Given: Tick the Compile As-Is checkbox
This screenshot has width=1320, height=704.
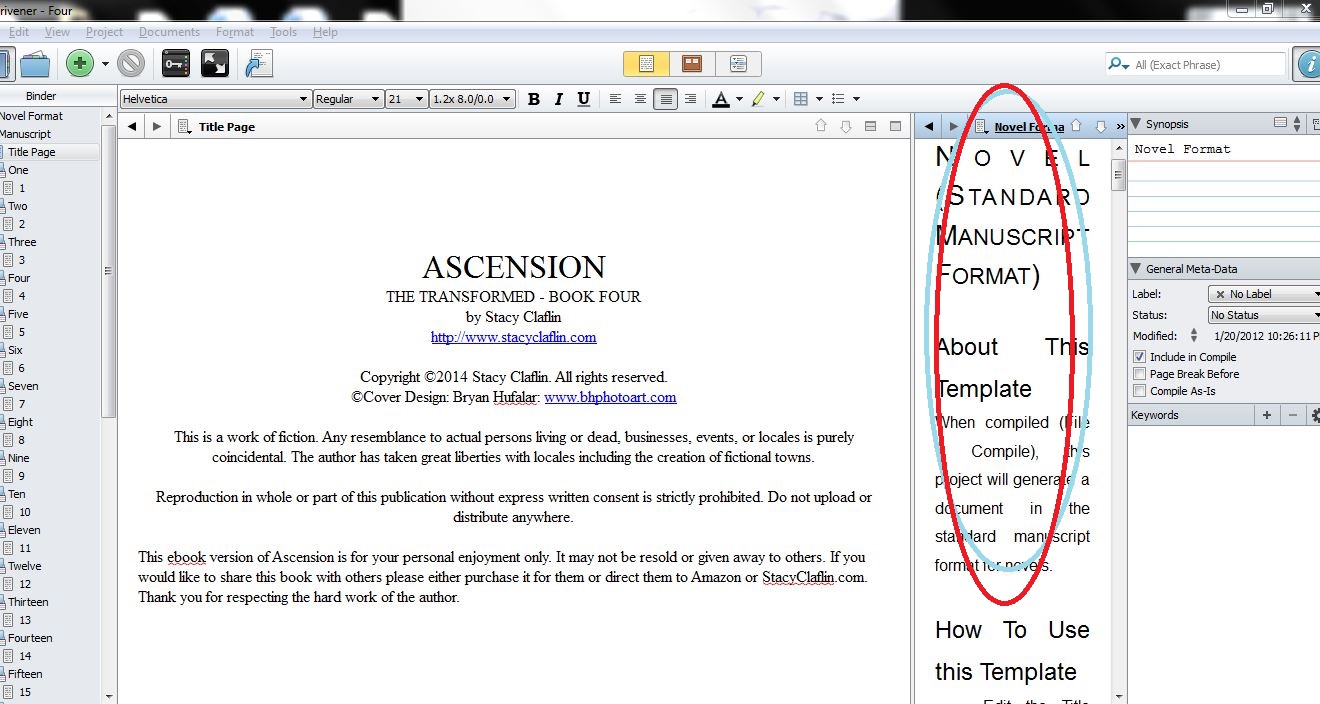Looking at the screenshot, I should (1139, 391).
